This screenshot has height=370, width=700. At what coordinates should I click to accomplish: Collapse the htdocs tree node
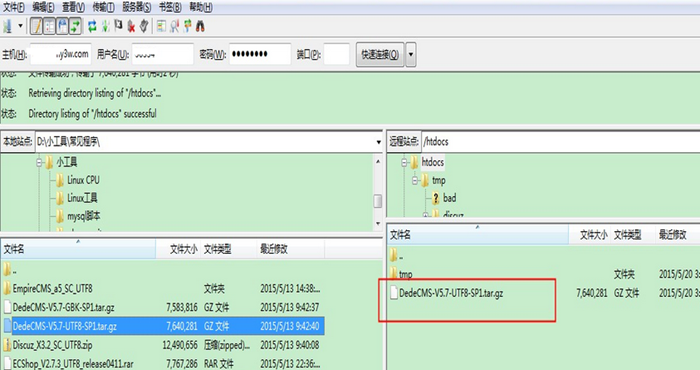click(404, 162)
